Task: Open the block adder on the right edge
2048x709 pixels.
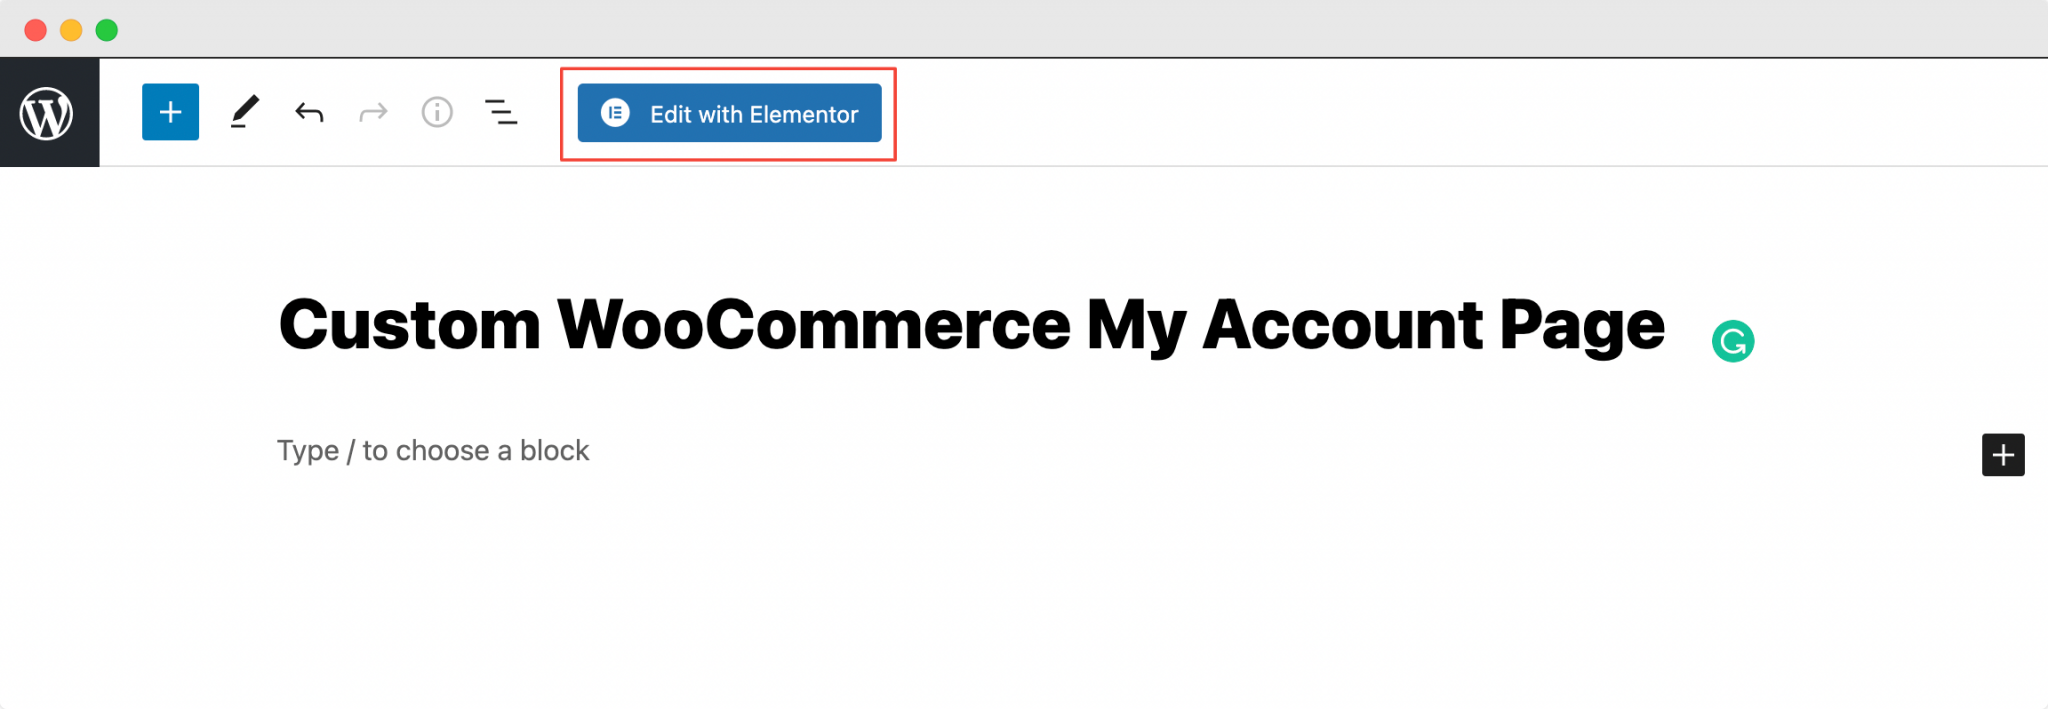Action: coord(2003,455)
